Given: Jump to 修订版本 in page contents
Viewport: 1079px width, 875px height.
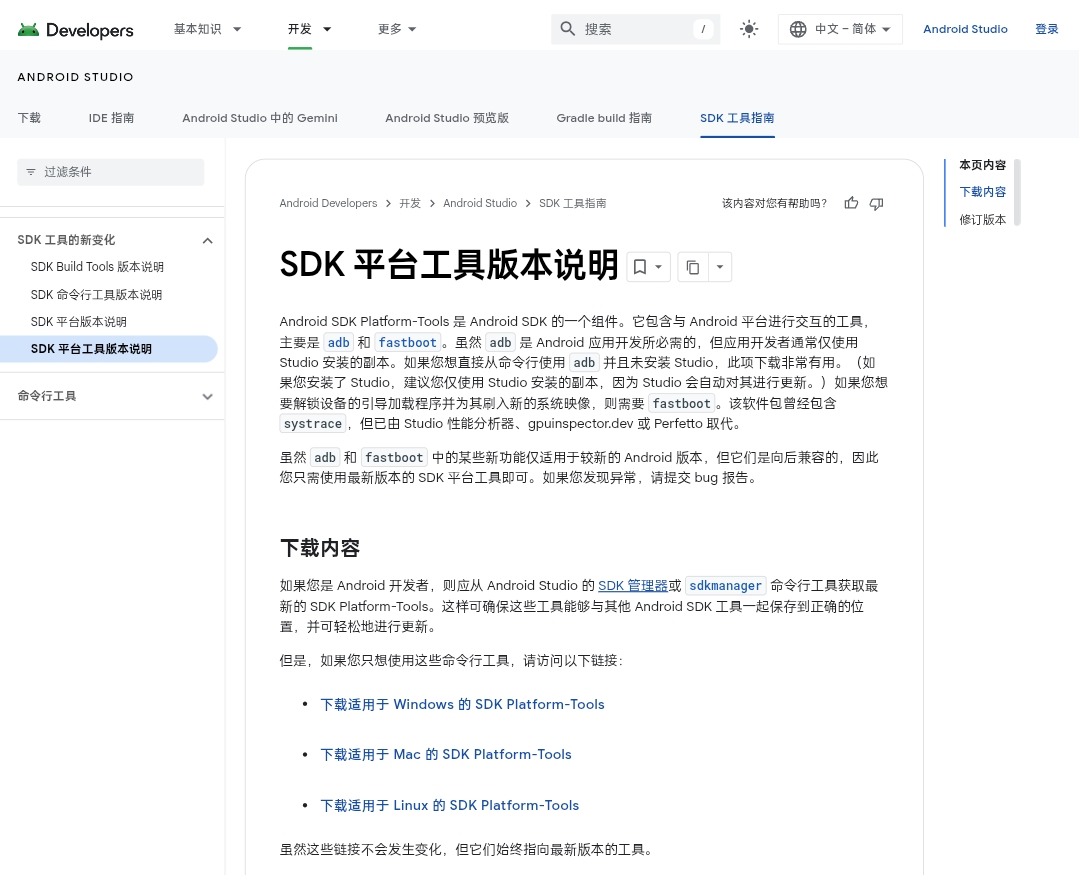Looking at the screenshot, I should click(x=982, y=220).
